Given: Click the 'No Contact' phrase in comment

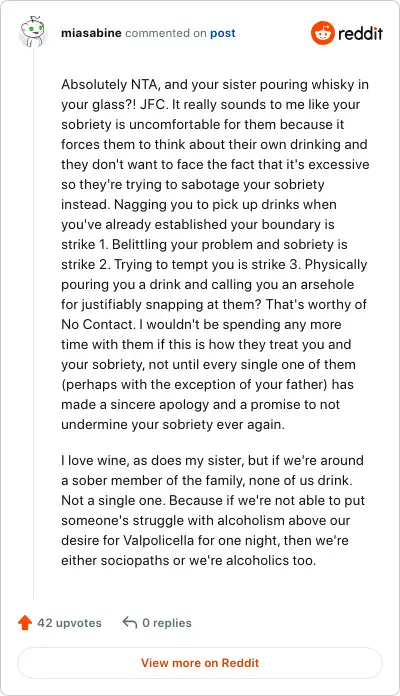Looking at the screenshot, I should point(97,324).
